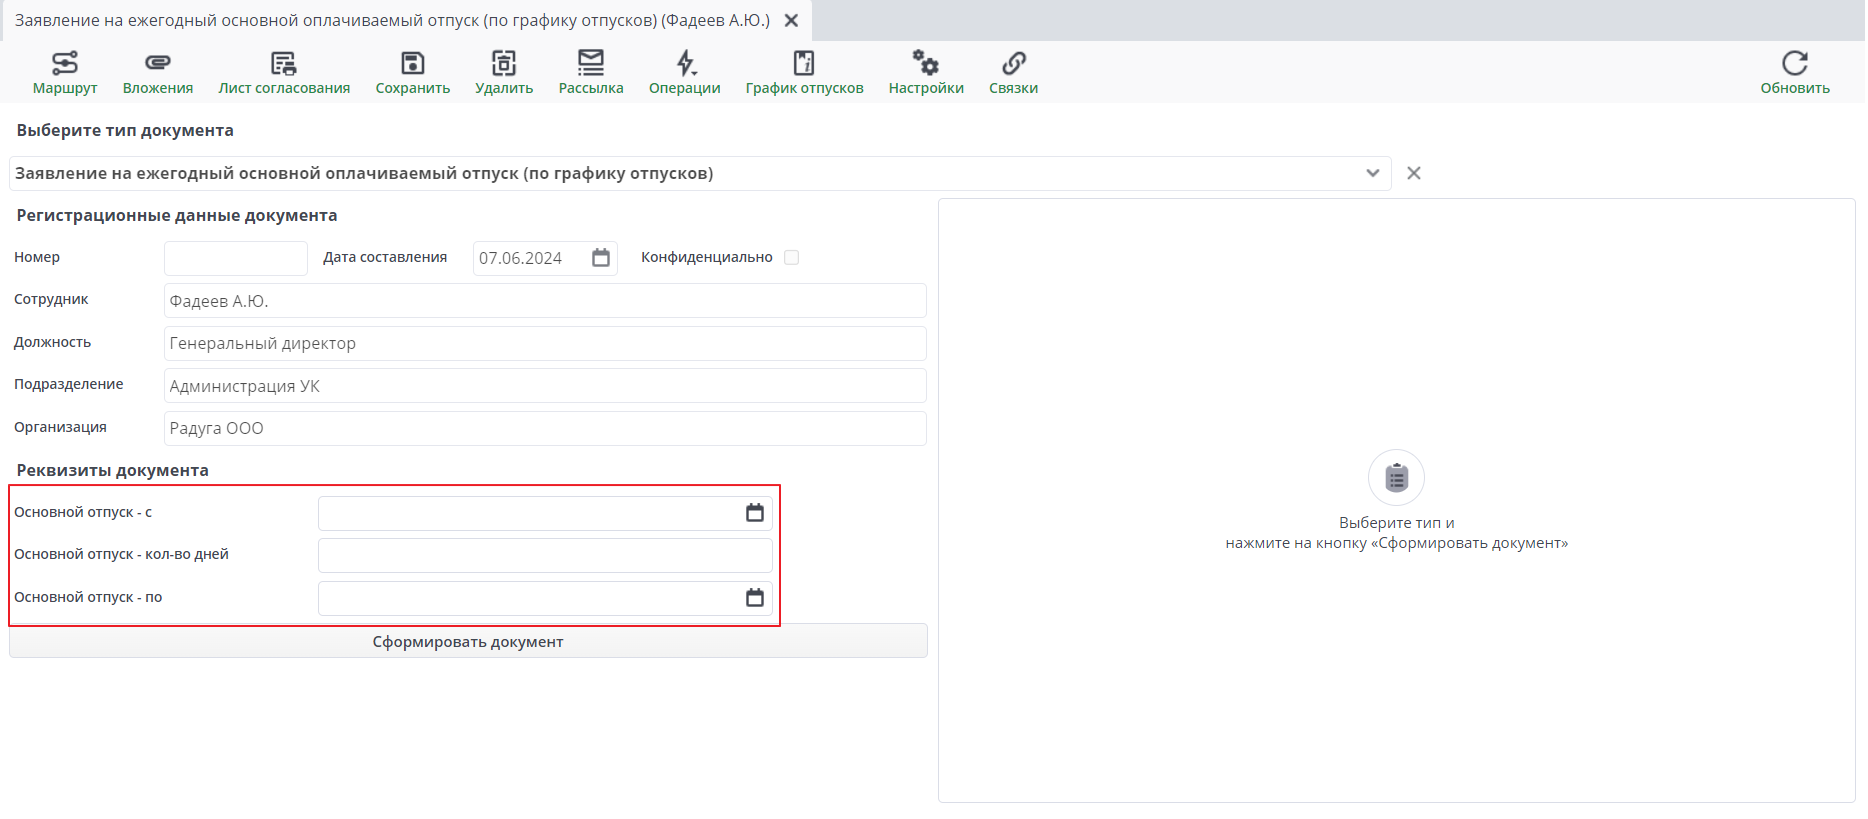Viewport: 1868px width, 819px height.
Task: Open calendar for Основной отпуск - с
Action: click(755, 513)
